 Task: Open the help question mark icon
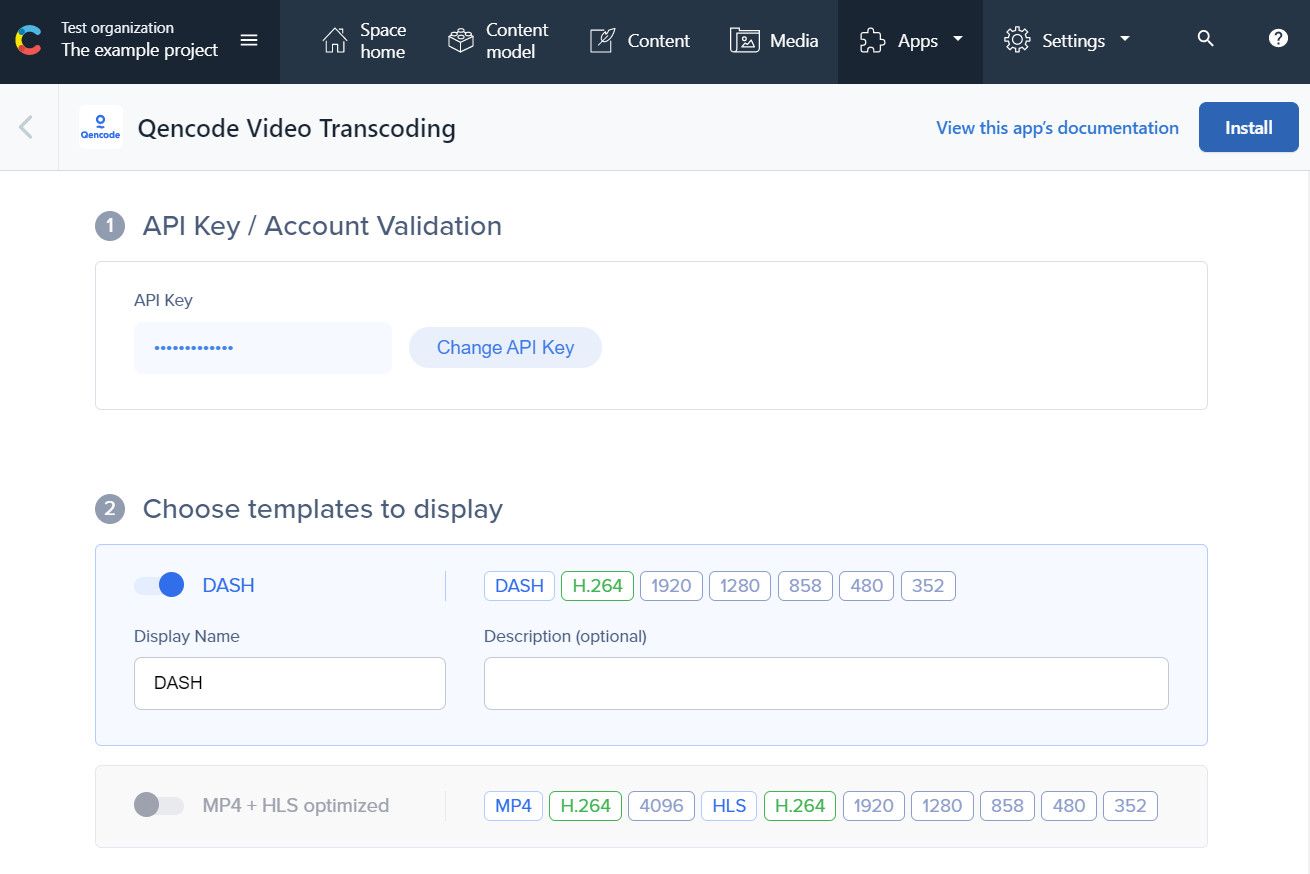pos(1278,38)
